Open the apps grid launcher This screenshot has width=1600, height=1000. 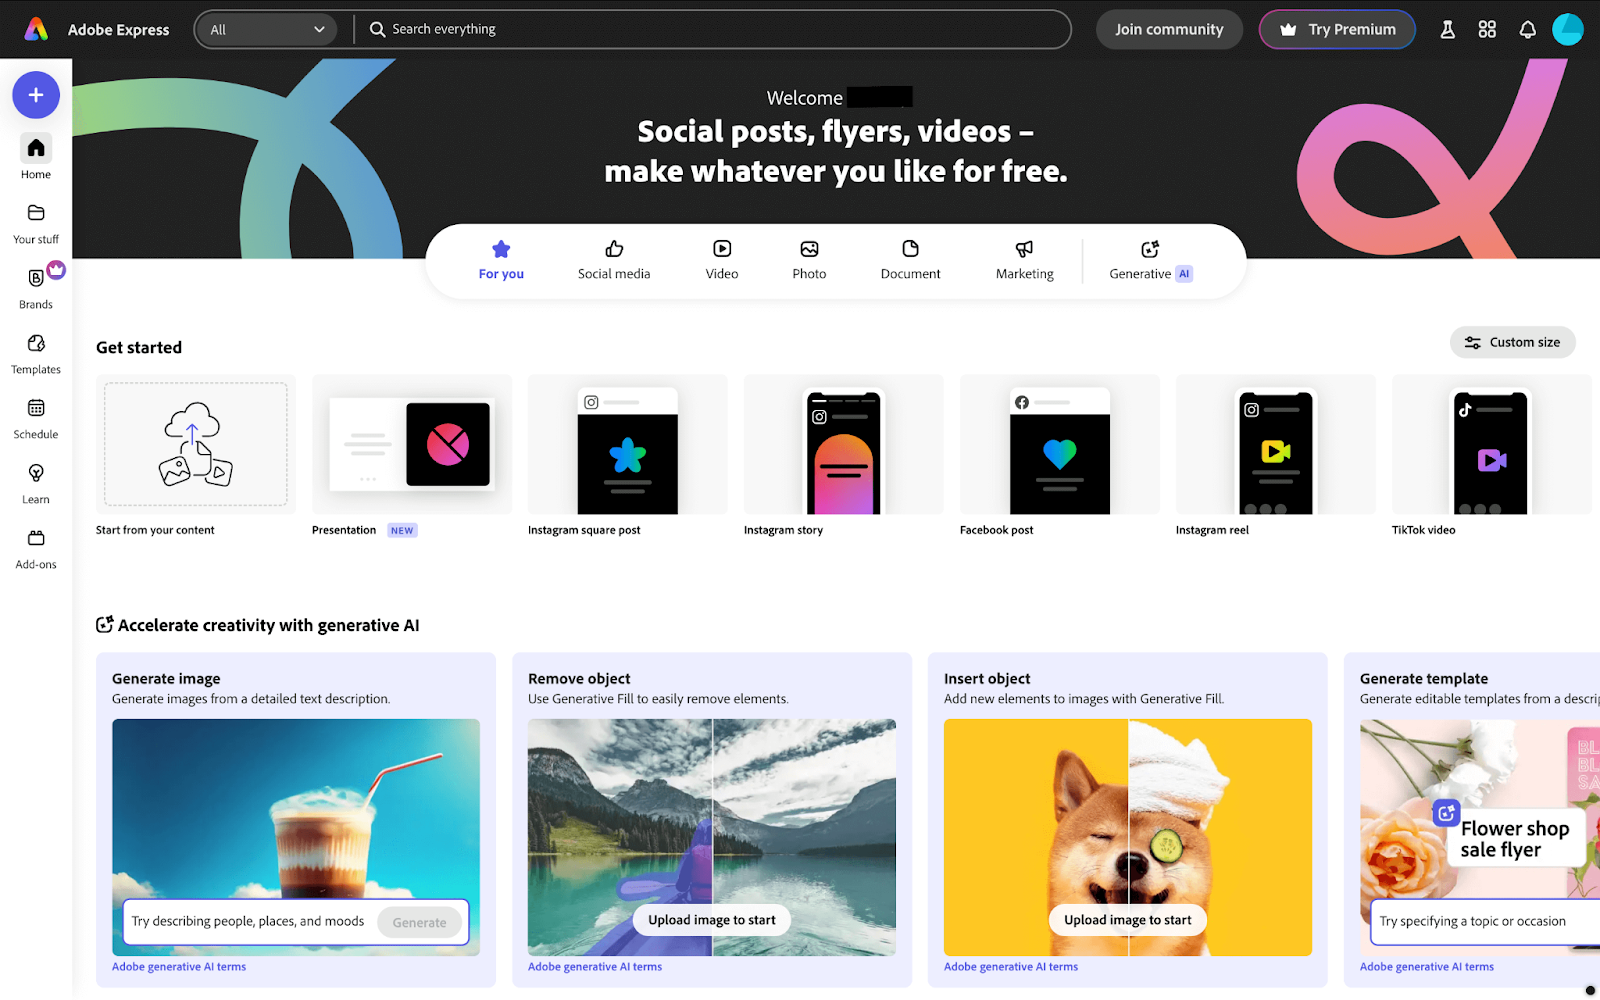tap(1487, 29)
